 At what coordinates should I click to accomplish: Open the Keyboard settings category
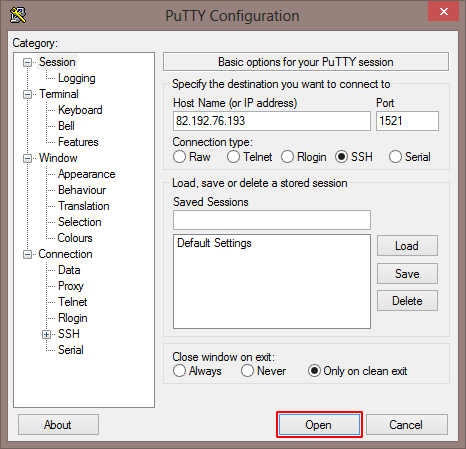coord(80,110)
